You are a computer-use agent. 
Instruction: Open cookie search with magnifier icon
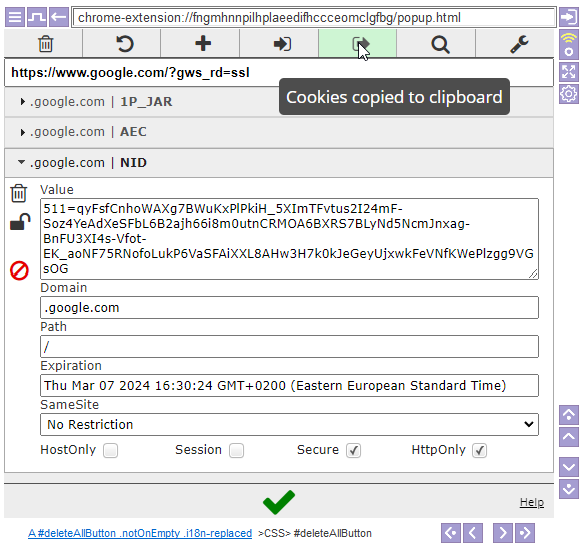440,44
